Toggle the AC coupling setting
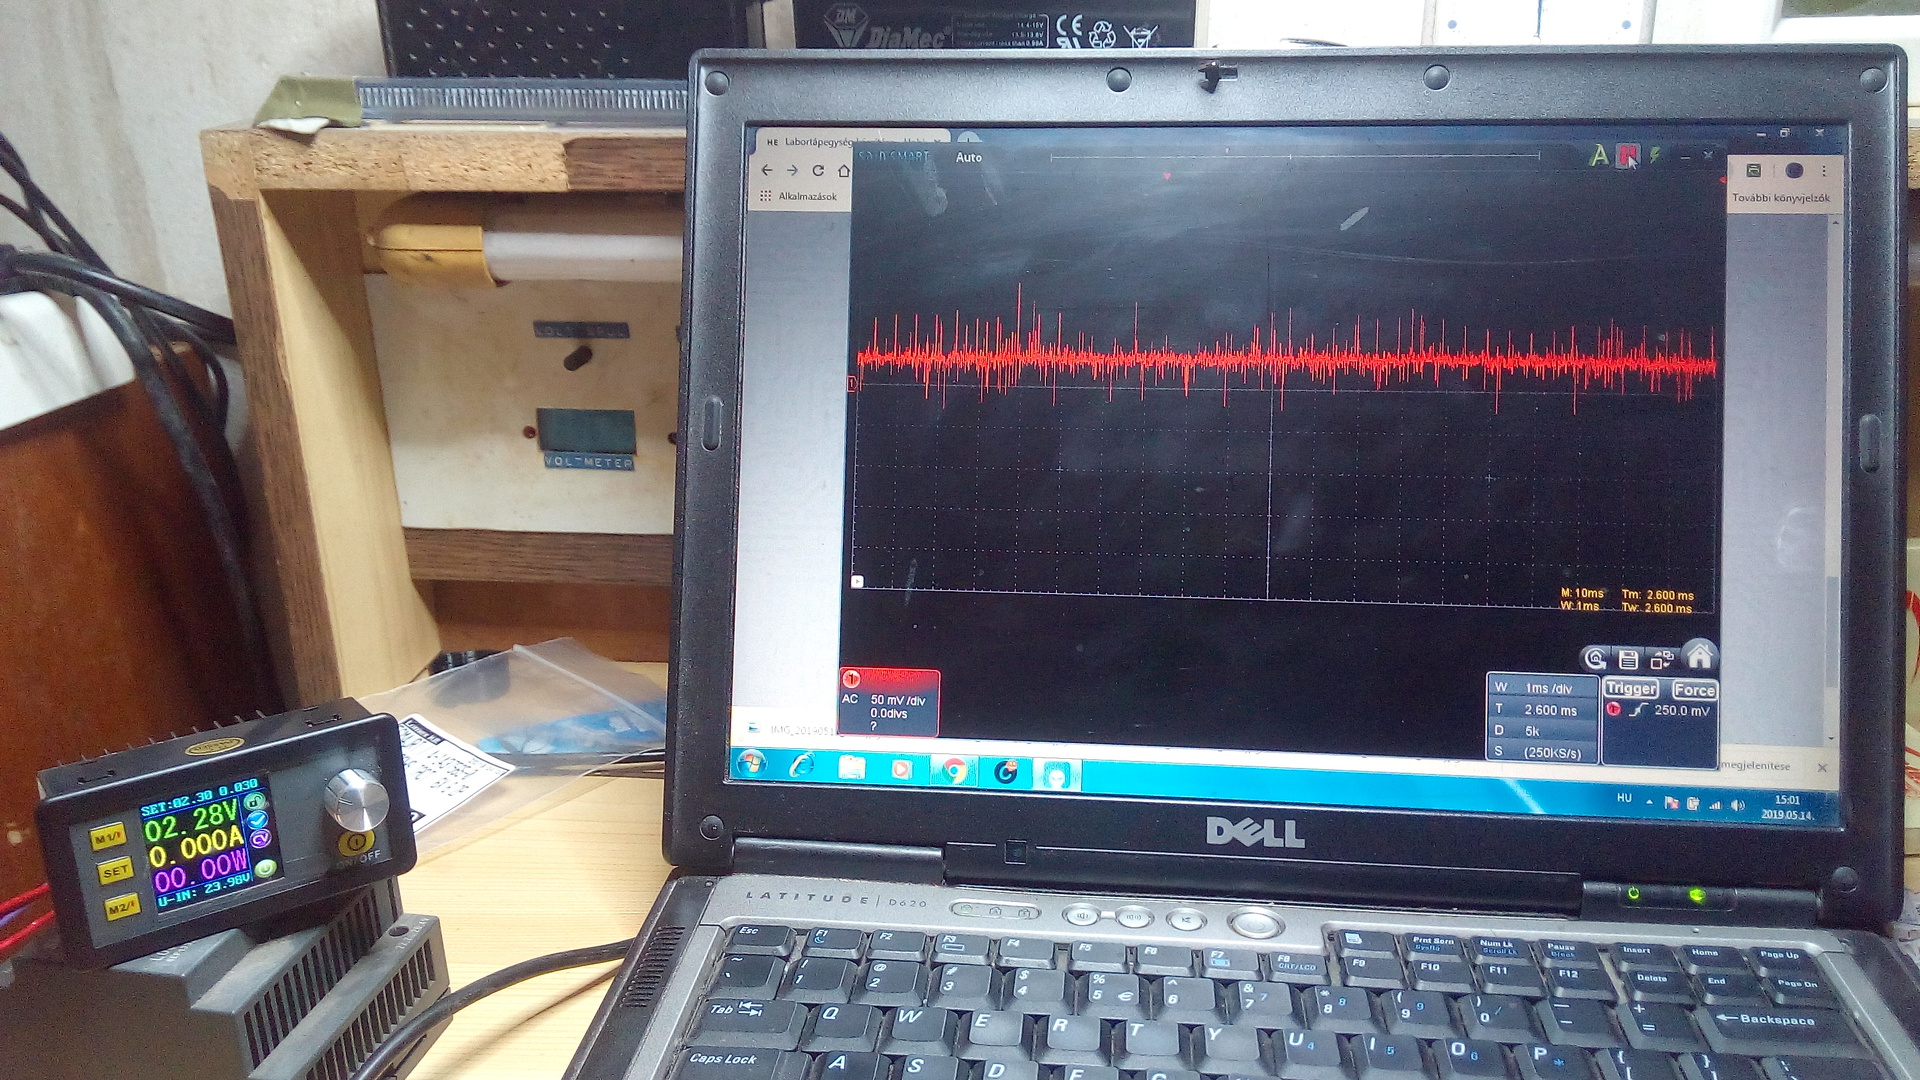Screen dimensions: 1920x1080 [850, 700]
